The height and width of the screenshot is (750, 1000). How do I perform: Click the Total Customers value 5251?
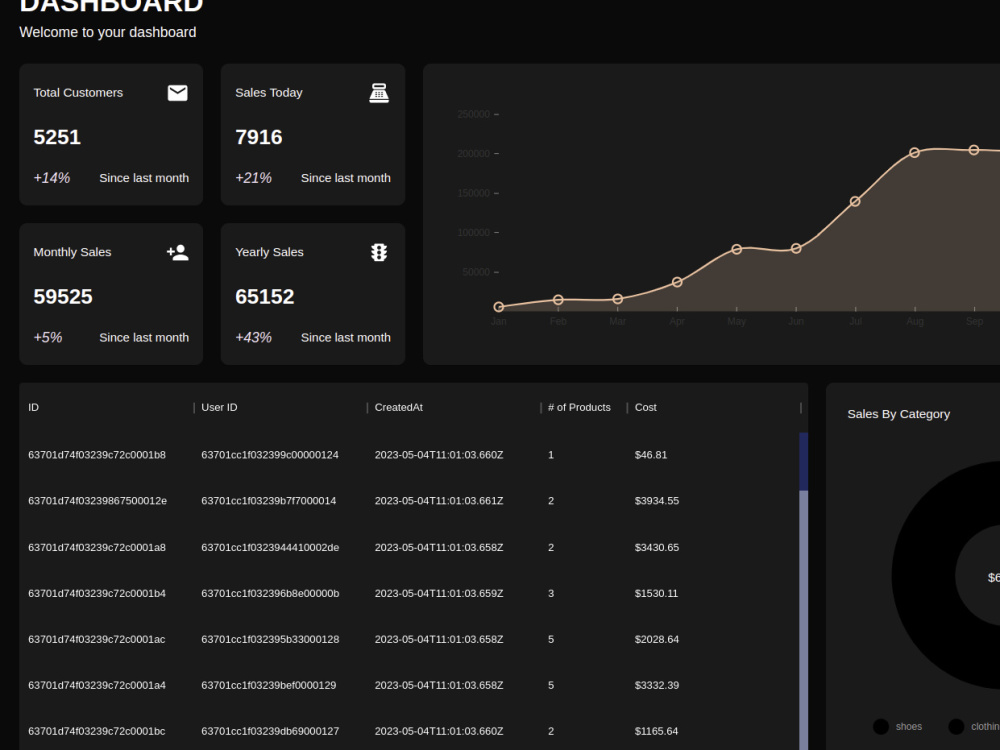(57, 137)
